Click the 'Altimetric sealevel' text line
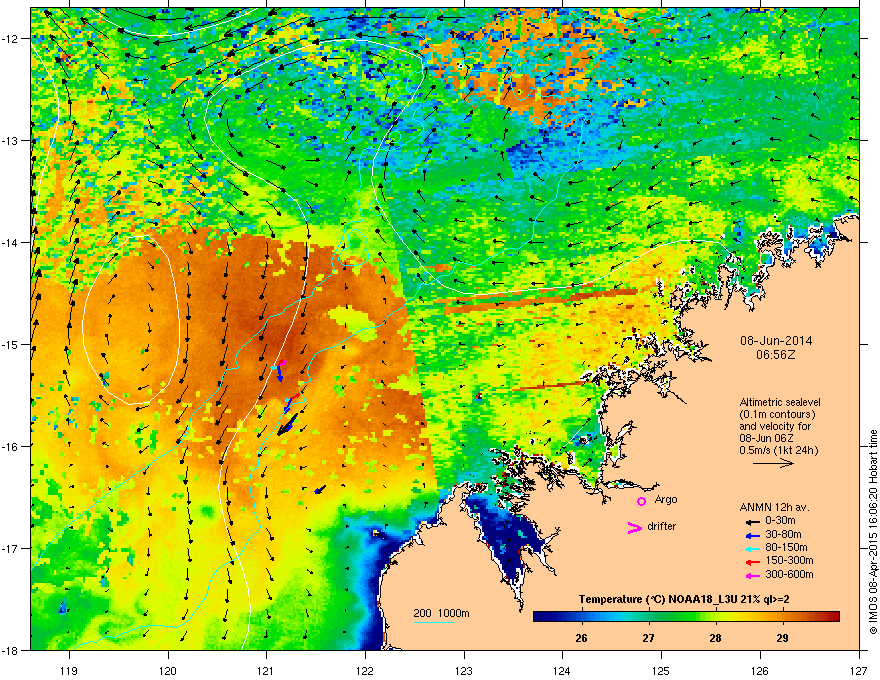 pos(780,402)
